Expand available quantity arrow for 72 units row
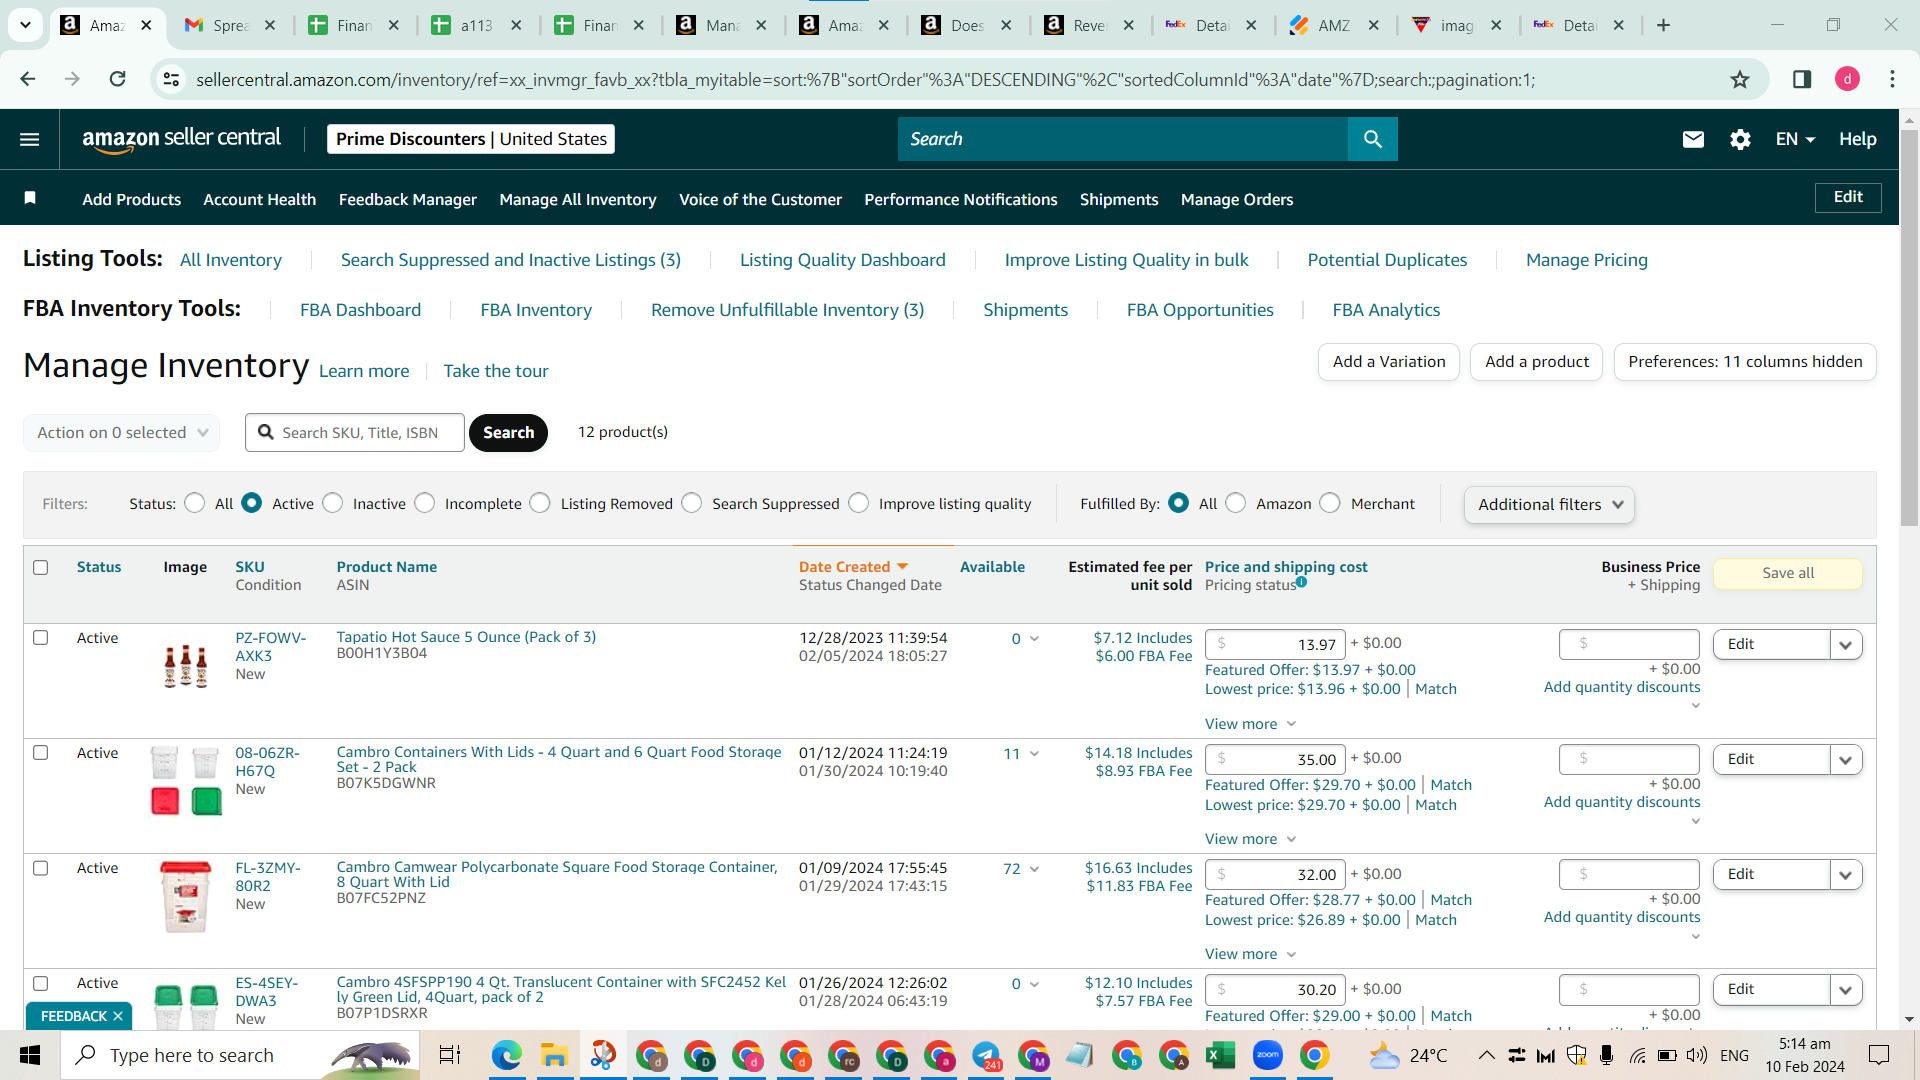Screen dimensions: 1920x1080 pos(1034,869)
